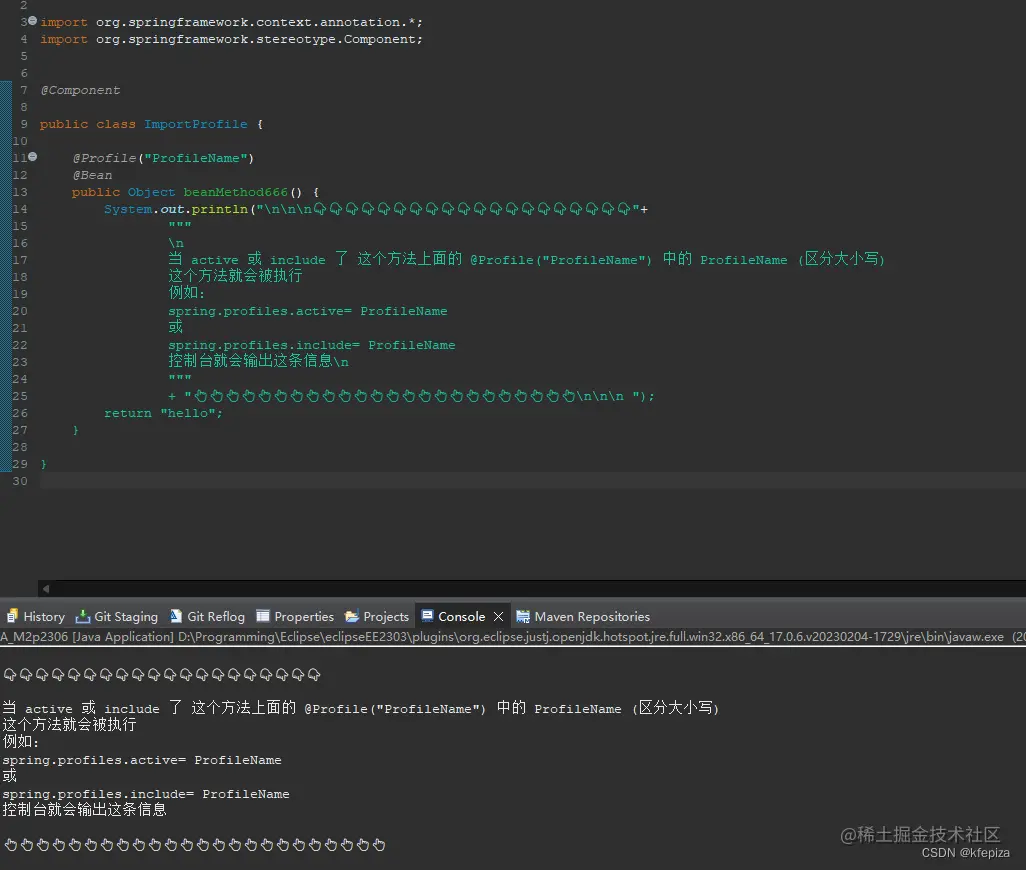This screenshot has height=870, width=1026.
Task: Show the Properties view tab
Action: coord(295,616)
